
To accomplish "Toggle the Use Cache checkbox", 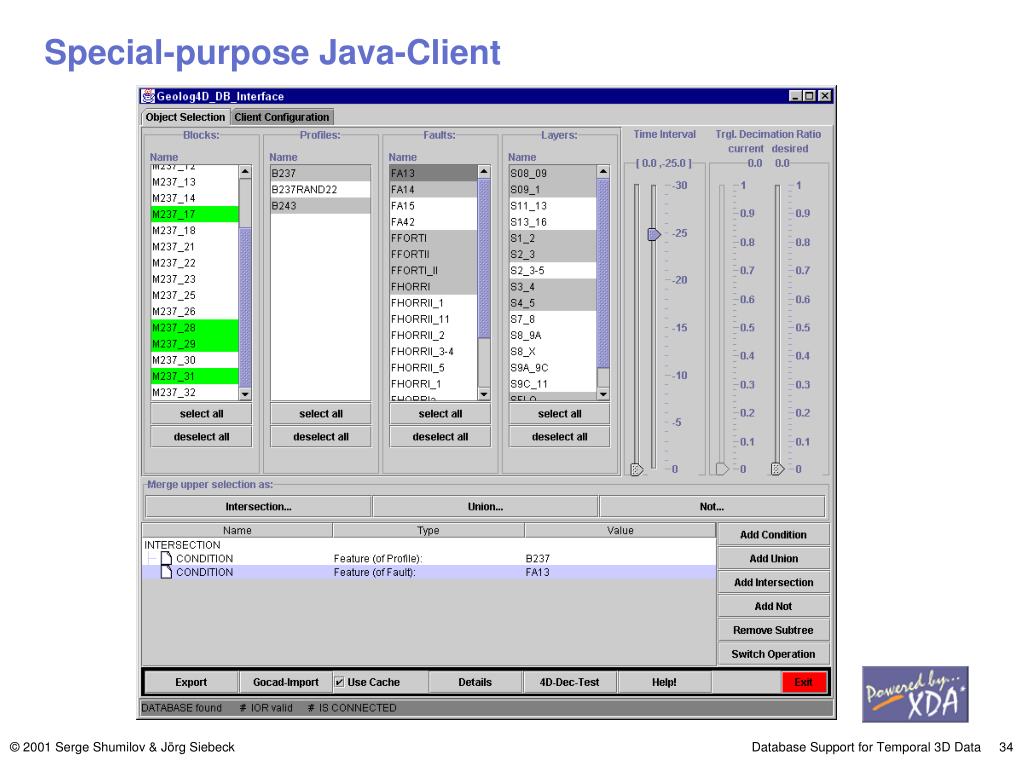I will pos(340,682).
